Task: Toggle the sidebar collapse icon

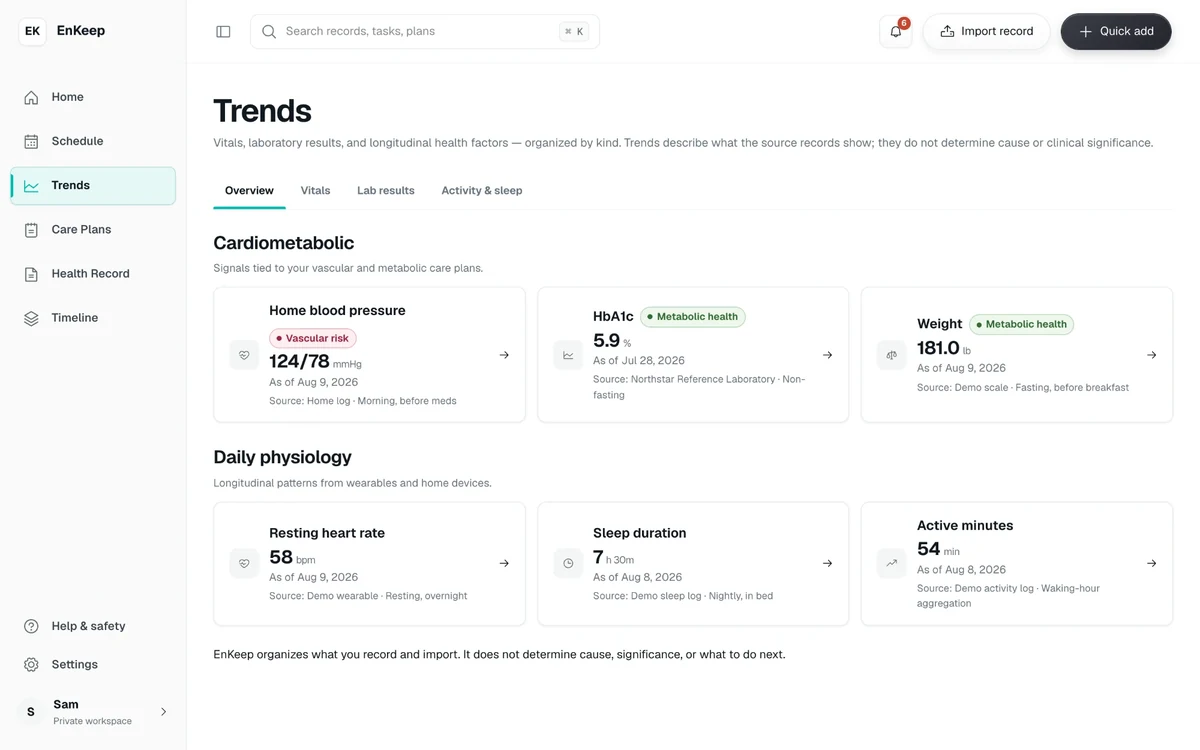Action: point(223,31)
